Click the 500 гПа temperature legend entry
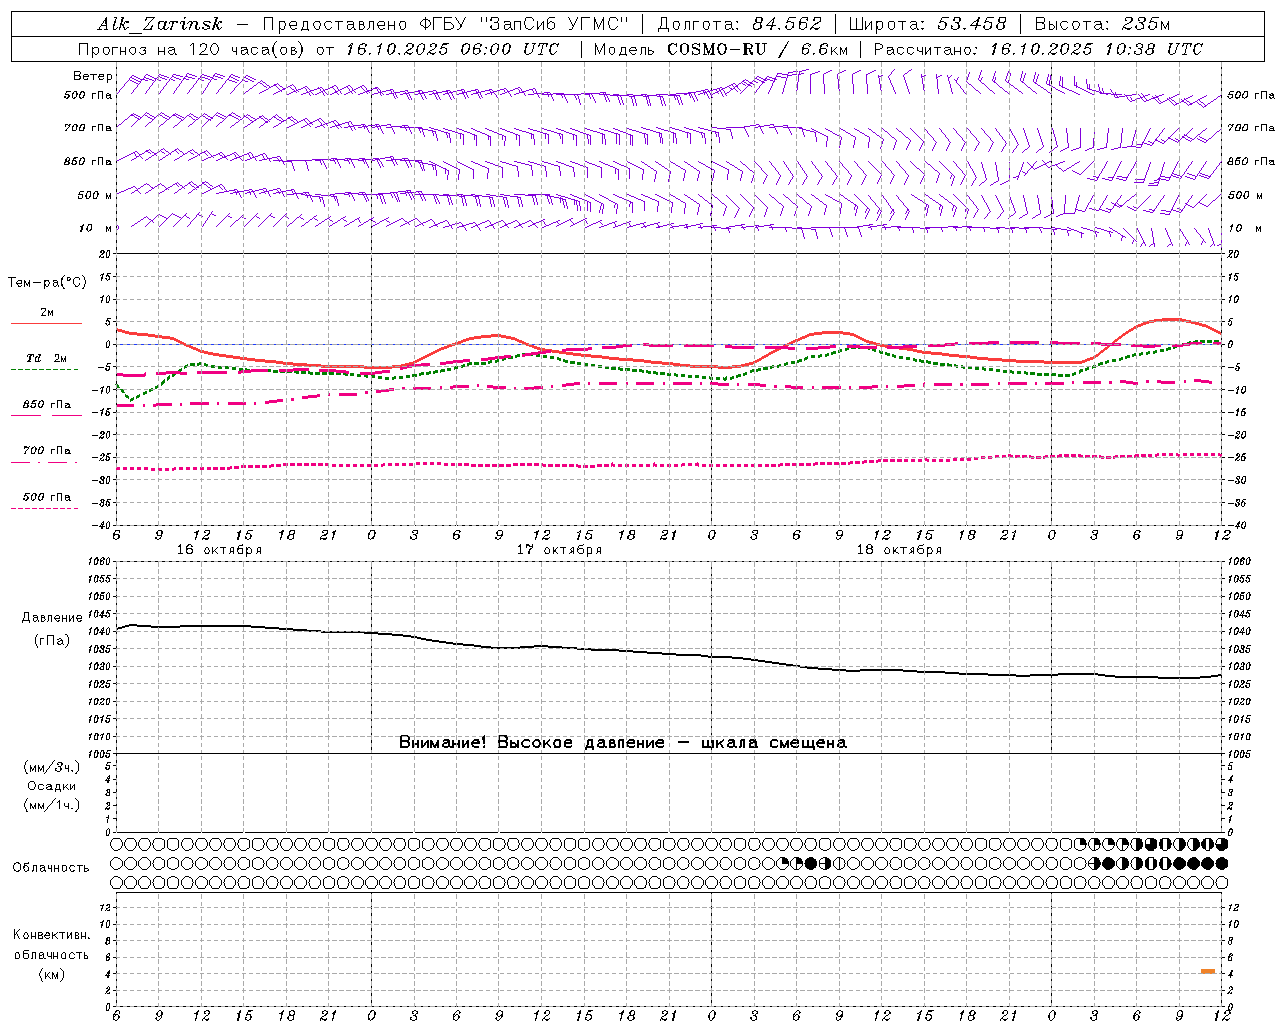This screenshot has height=1024, width=1280. click(x=47, y=497)
